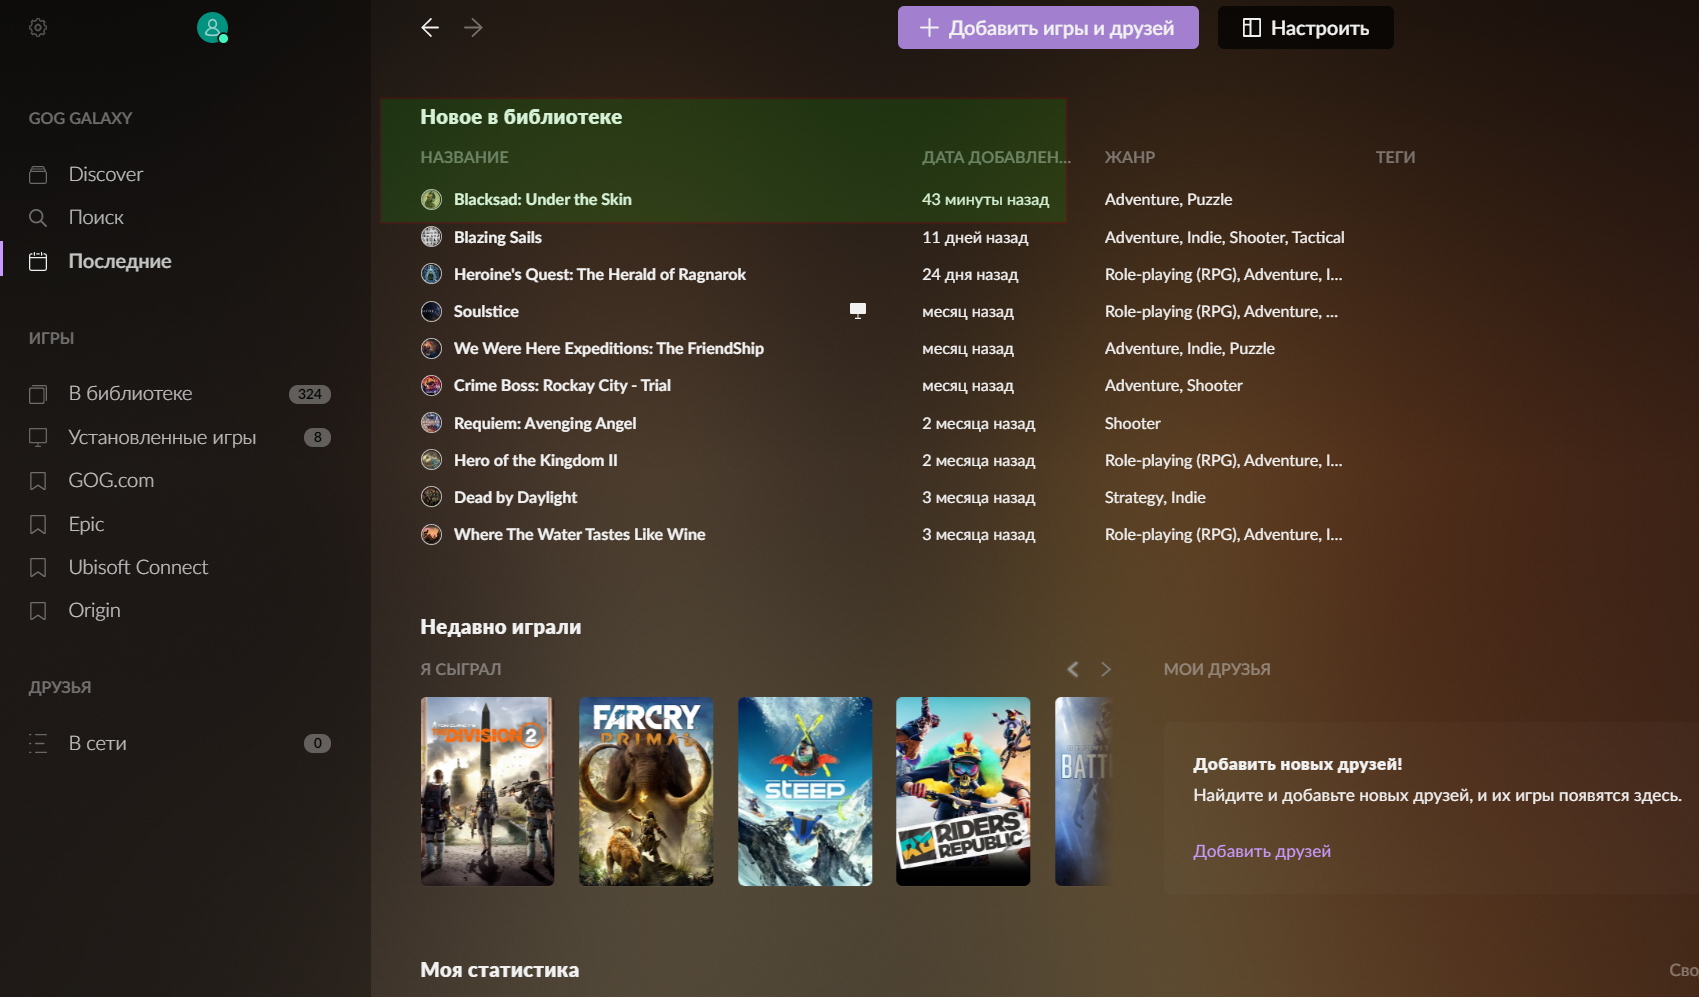1699x997 pixels.
Task: Open Riders Republic cover thumbnail
Action: click(x=963, y=791)
